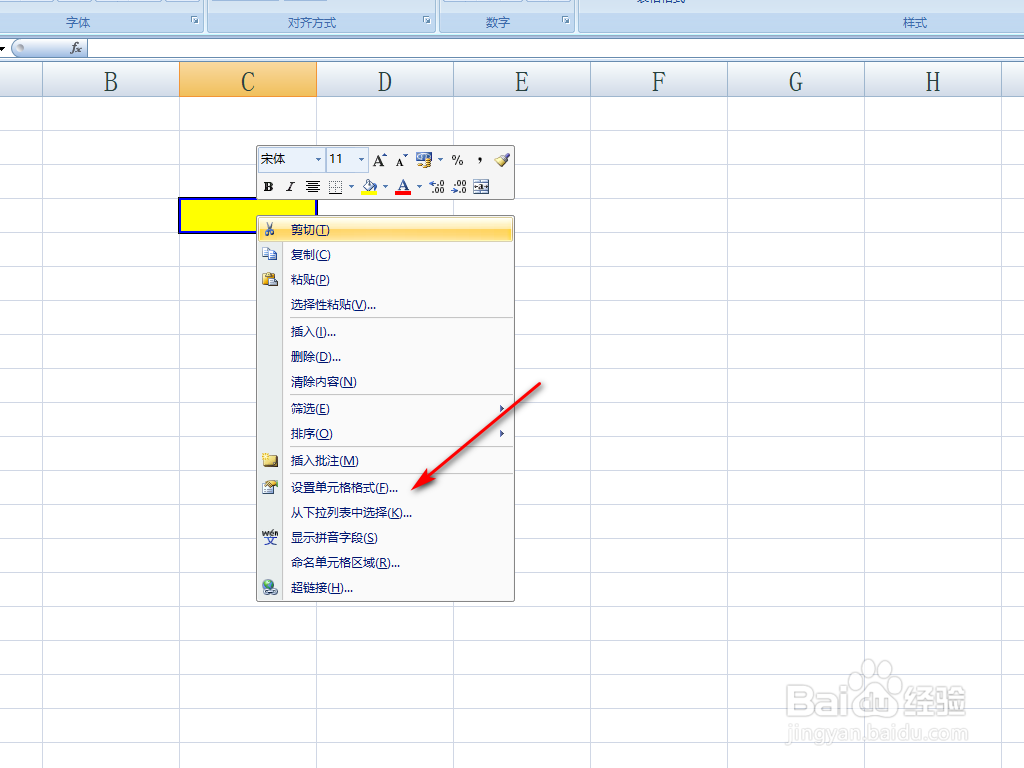The width and height of the screenshot is (1024, 768).
Task: Click the fx insert function button
Action: point(76,48)
